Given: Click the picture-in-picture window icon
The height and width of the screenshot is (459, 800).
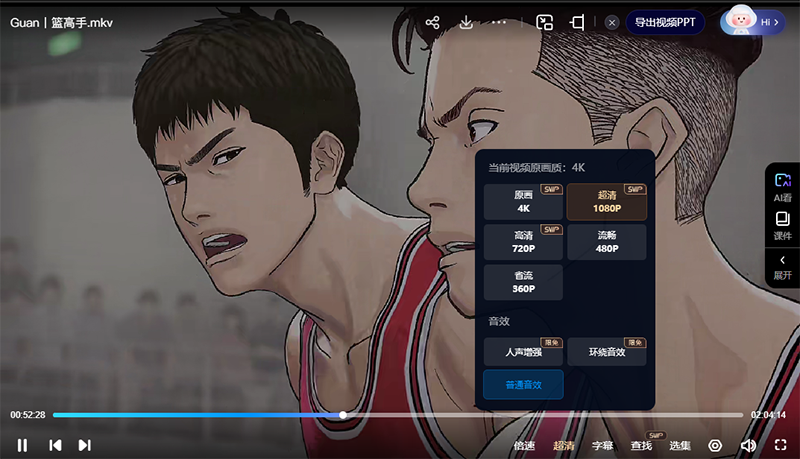Looking at the screenshot, I should coord(544,22).
